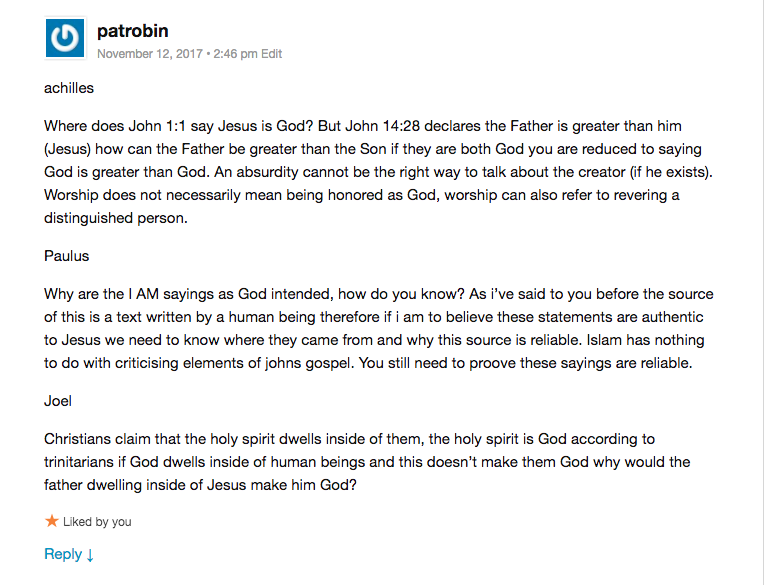Click the Edit link next to timestamp
Image resolution: width=765 pixels, height=585 pixels.
[x=271, y=54]
